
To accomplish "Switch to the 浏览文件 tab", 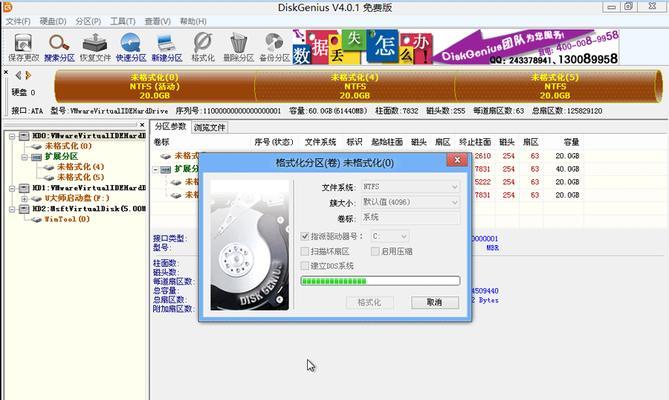I will coord(209,128).
